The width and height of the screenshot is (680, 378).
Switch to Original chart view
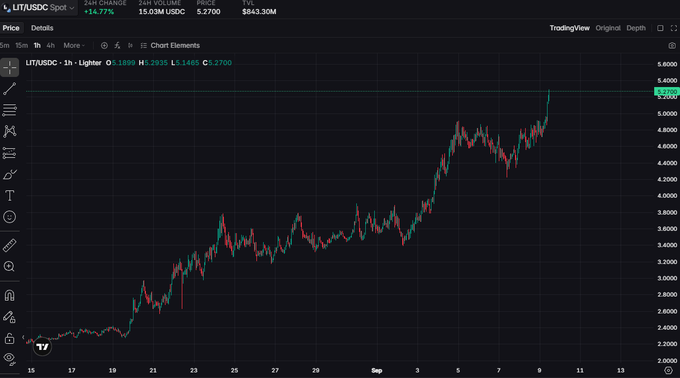(608, 28)
